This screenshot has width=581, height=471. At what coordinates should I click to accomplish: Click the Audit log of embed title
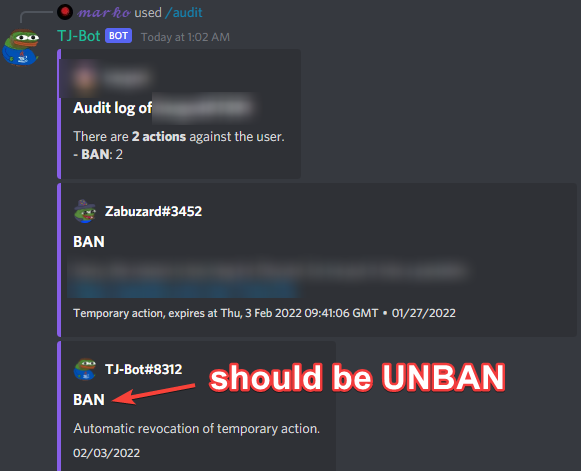coord(113,108)
